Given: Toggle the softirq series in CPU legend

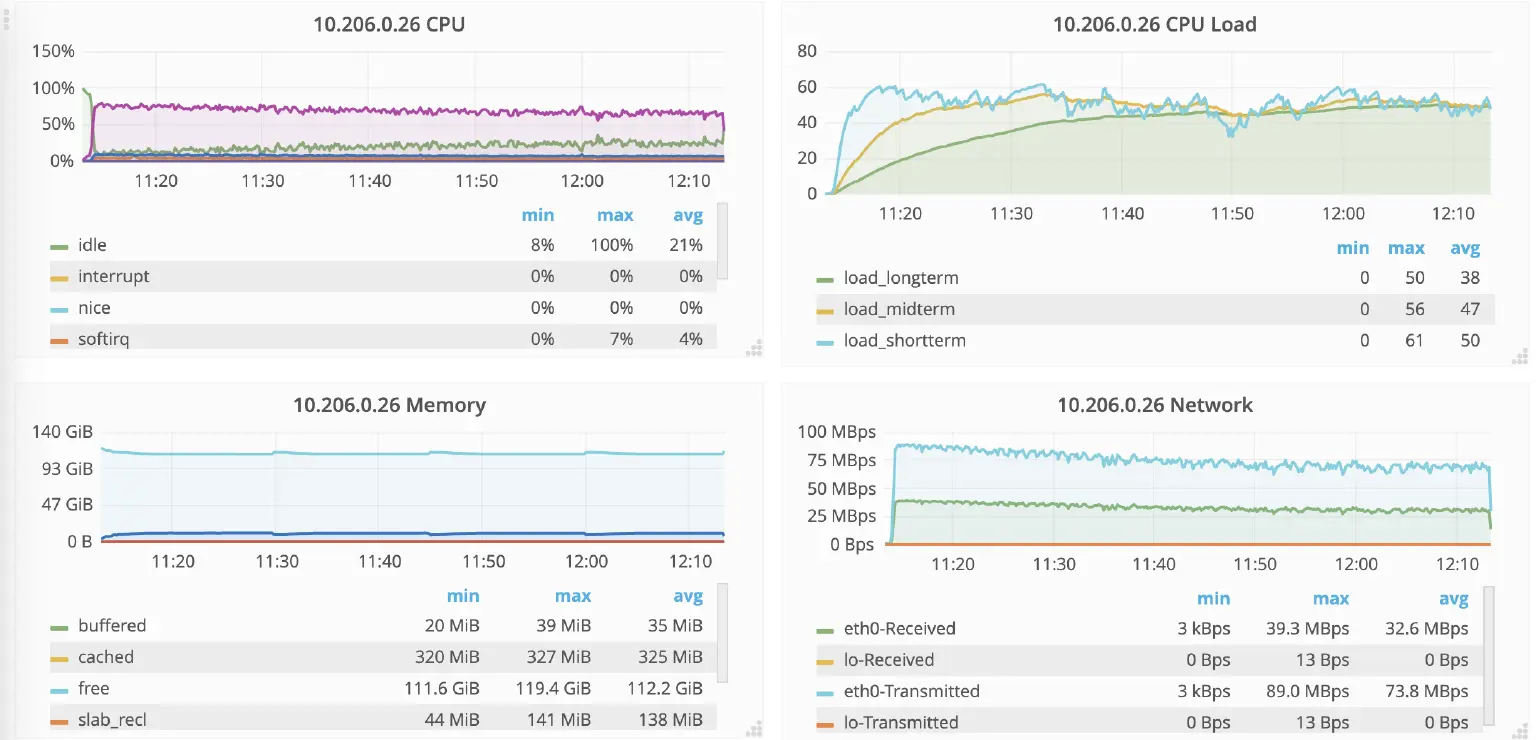Looking at the screenshot, I should 103,339.
